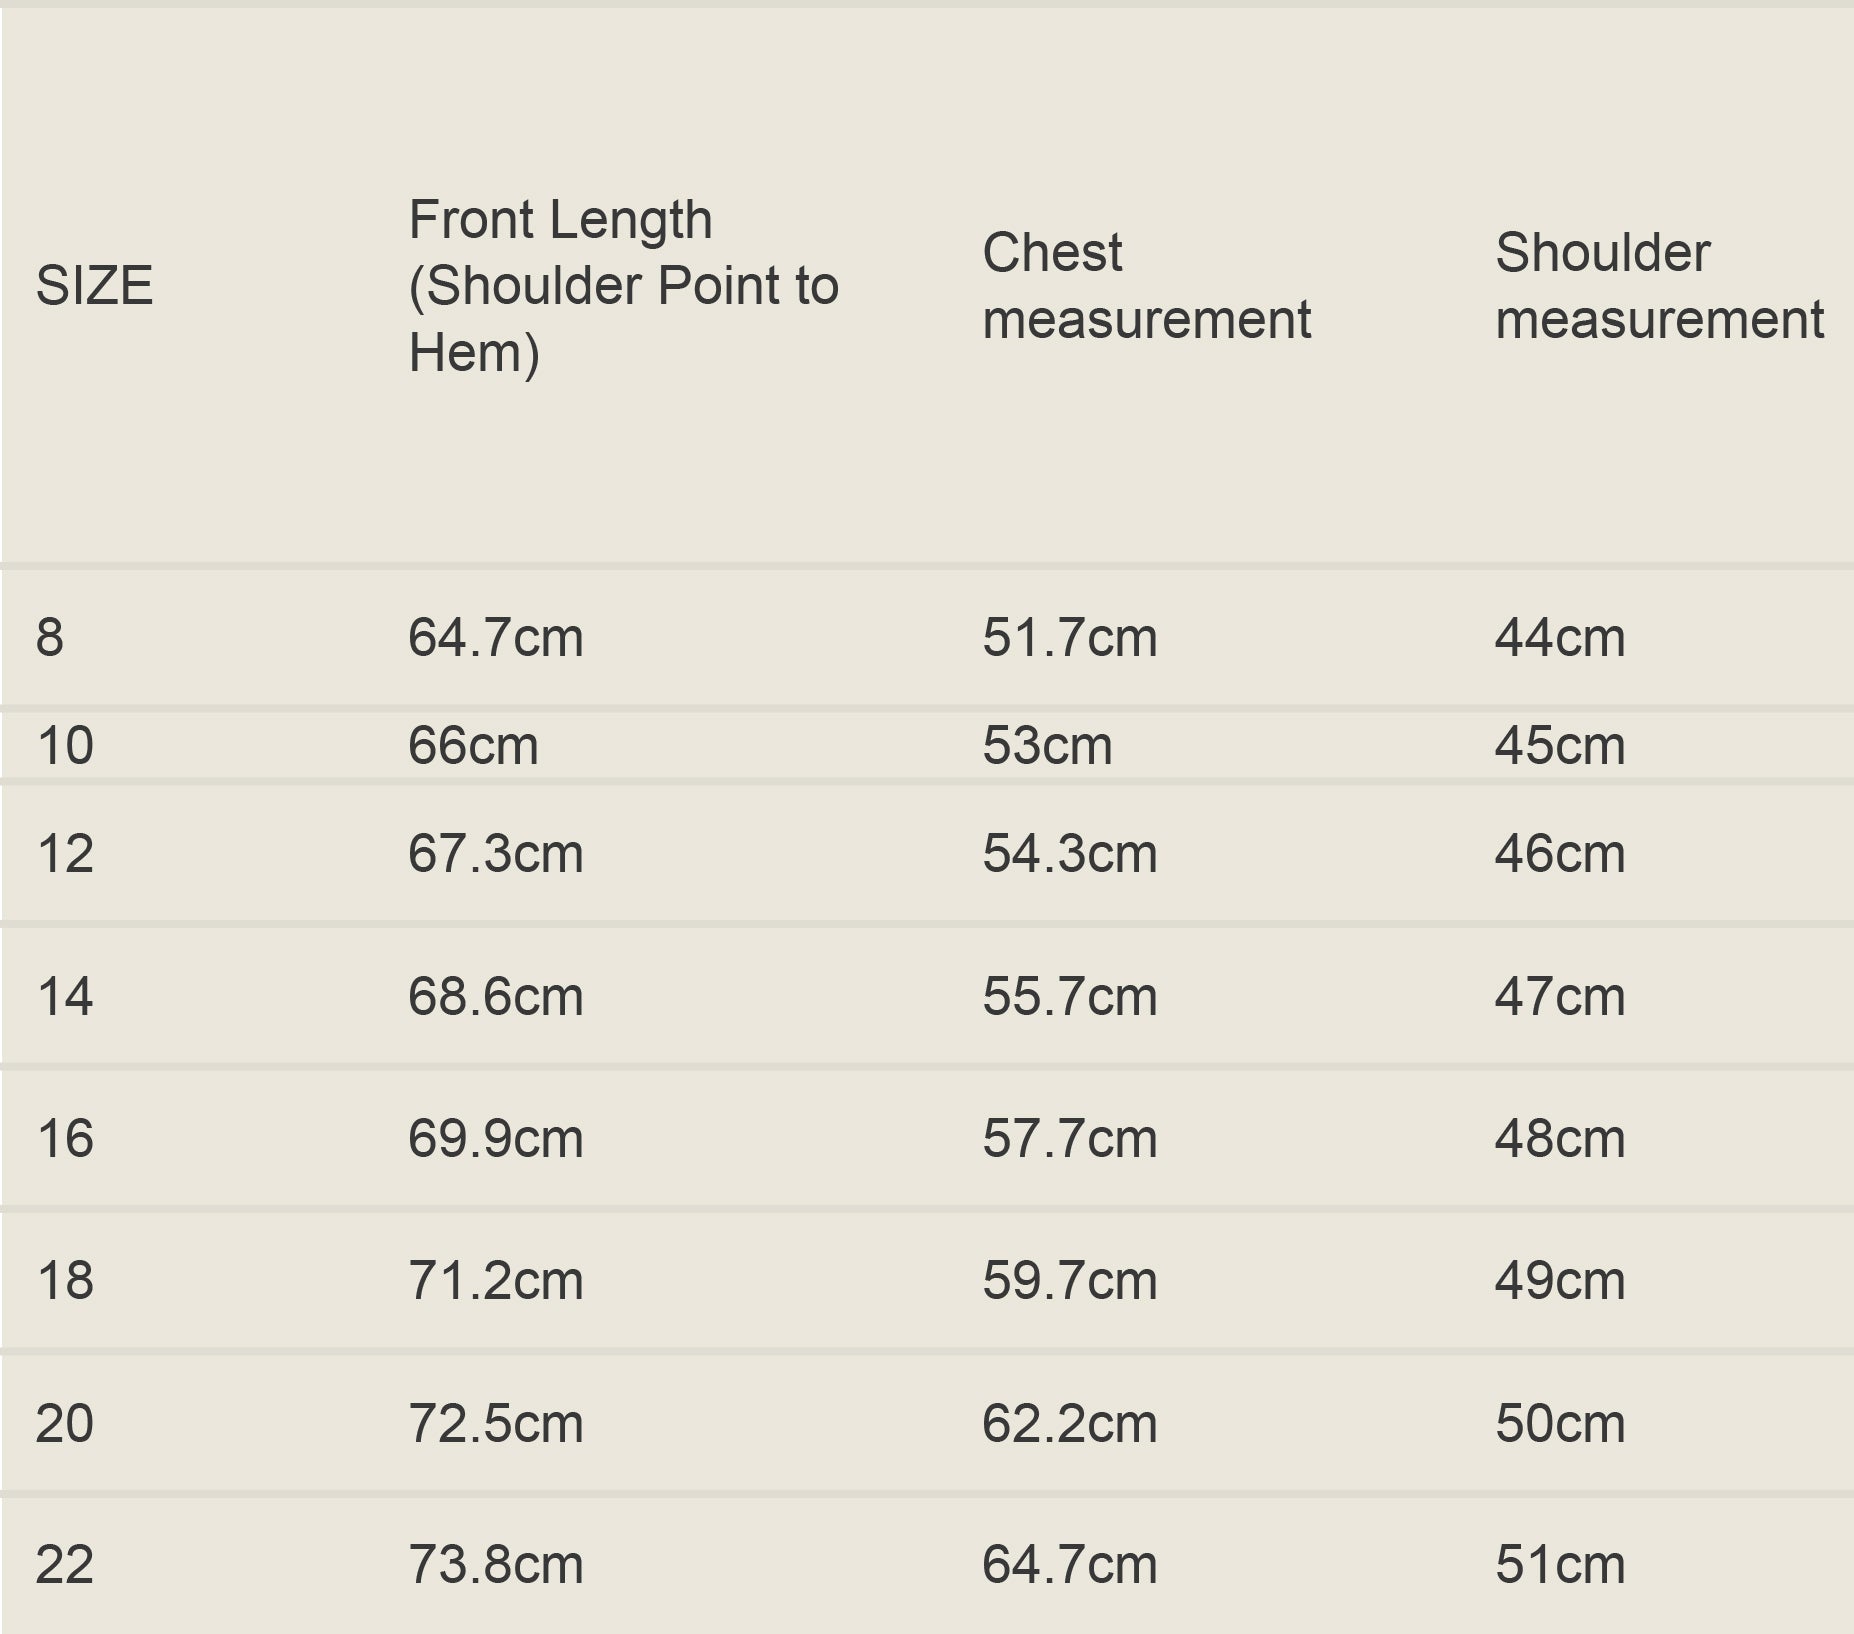Click the 68.6cm front length cell

point(496,997)
